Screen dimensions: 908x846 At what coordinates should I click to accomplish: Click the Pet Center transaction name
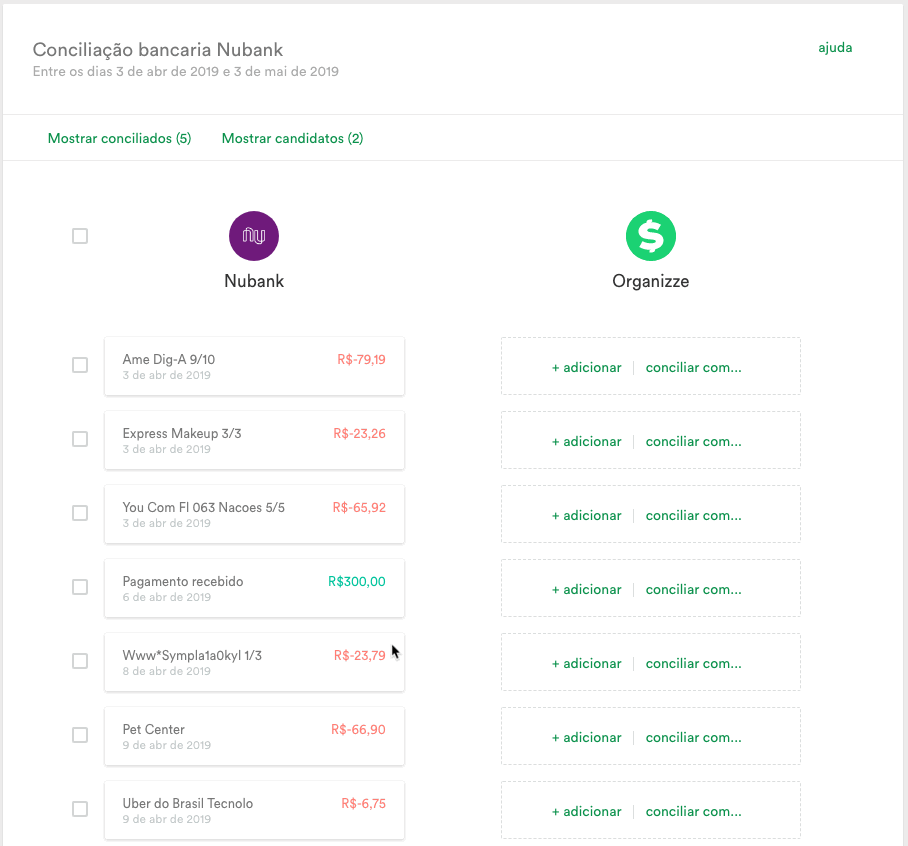153,730
